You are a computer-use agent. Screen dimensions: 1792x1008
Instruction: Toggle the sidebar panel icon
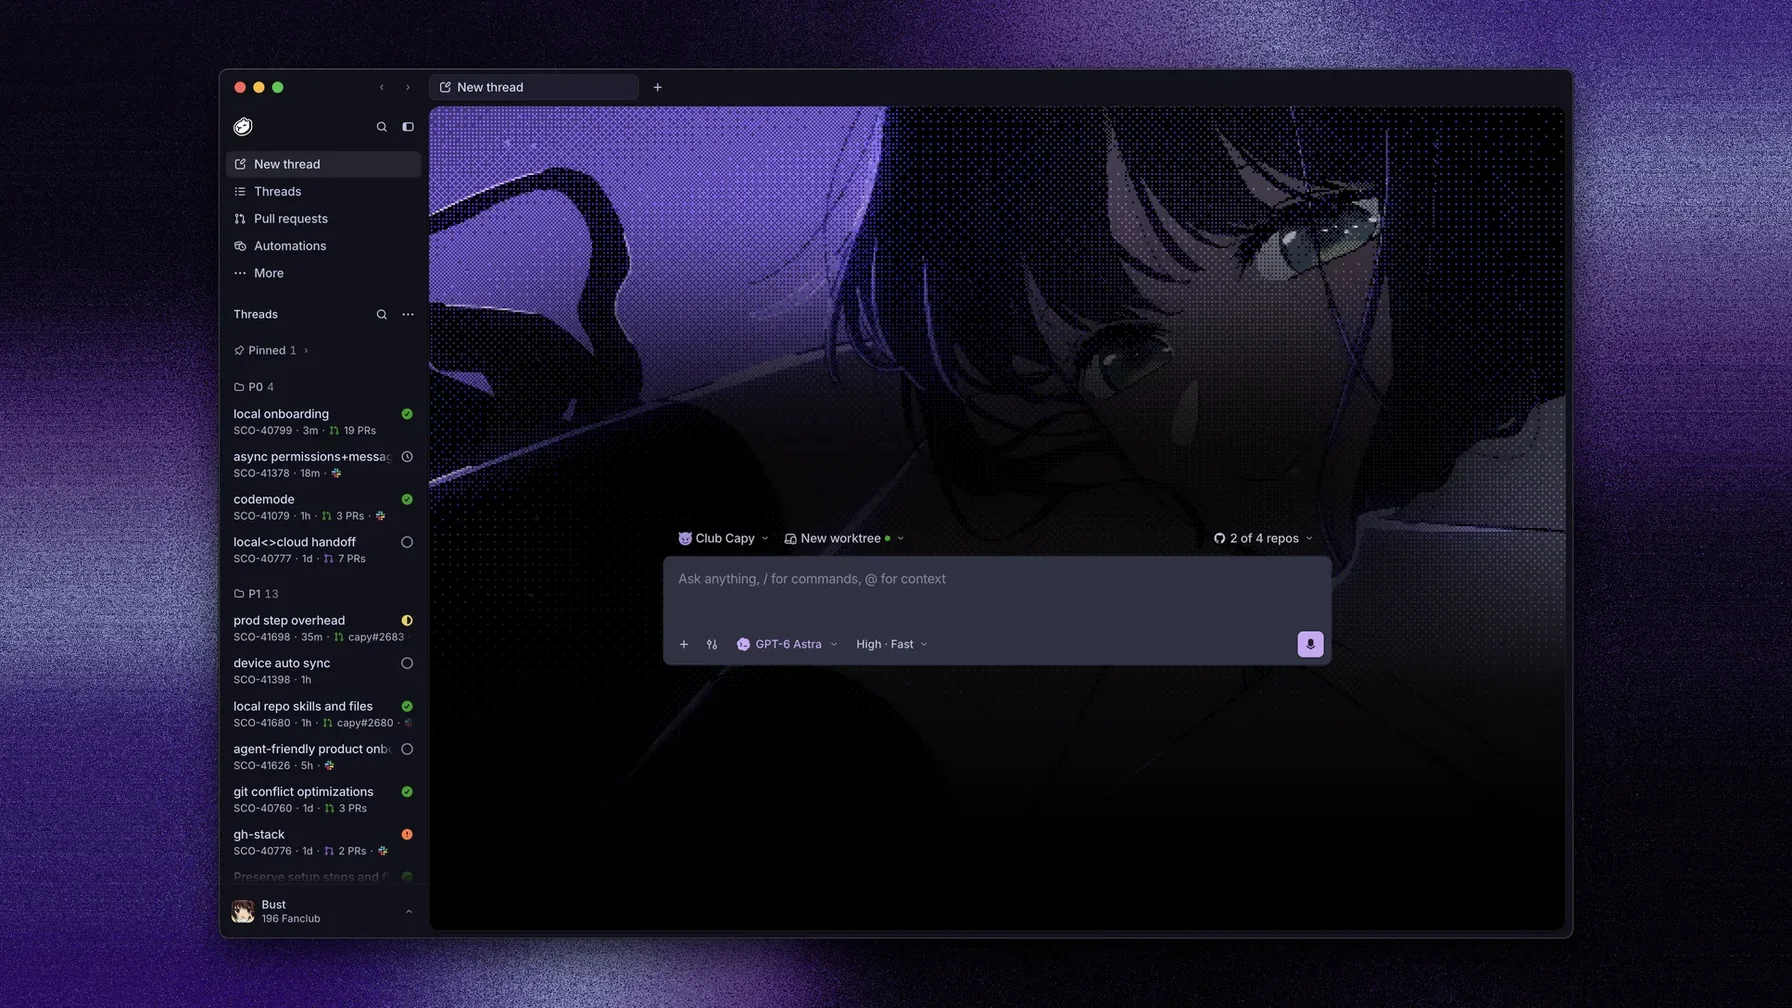pyautogui.click(x=408, y=127)
